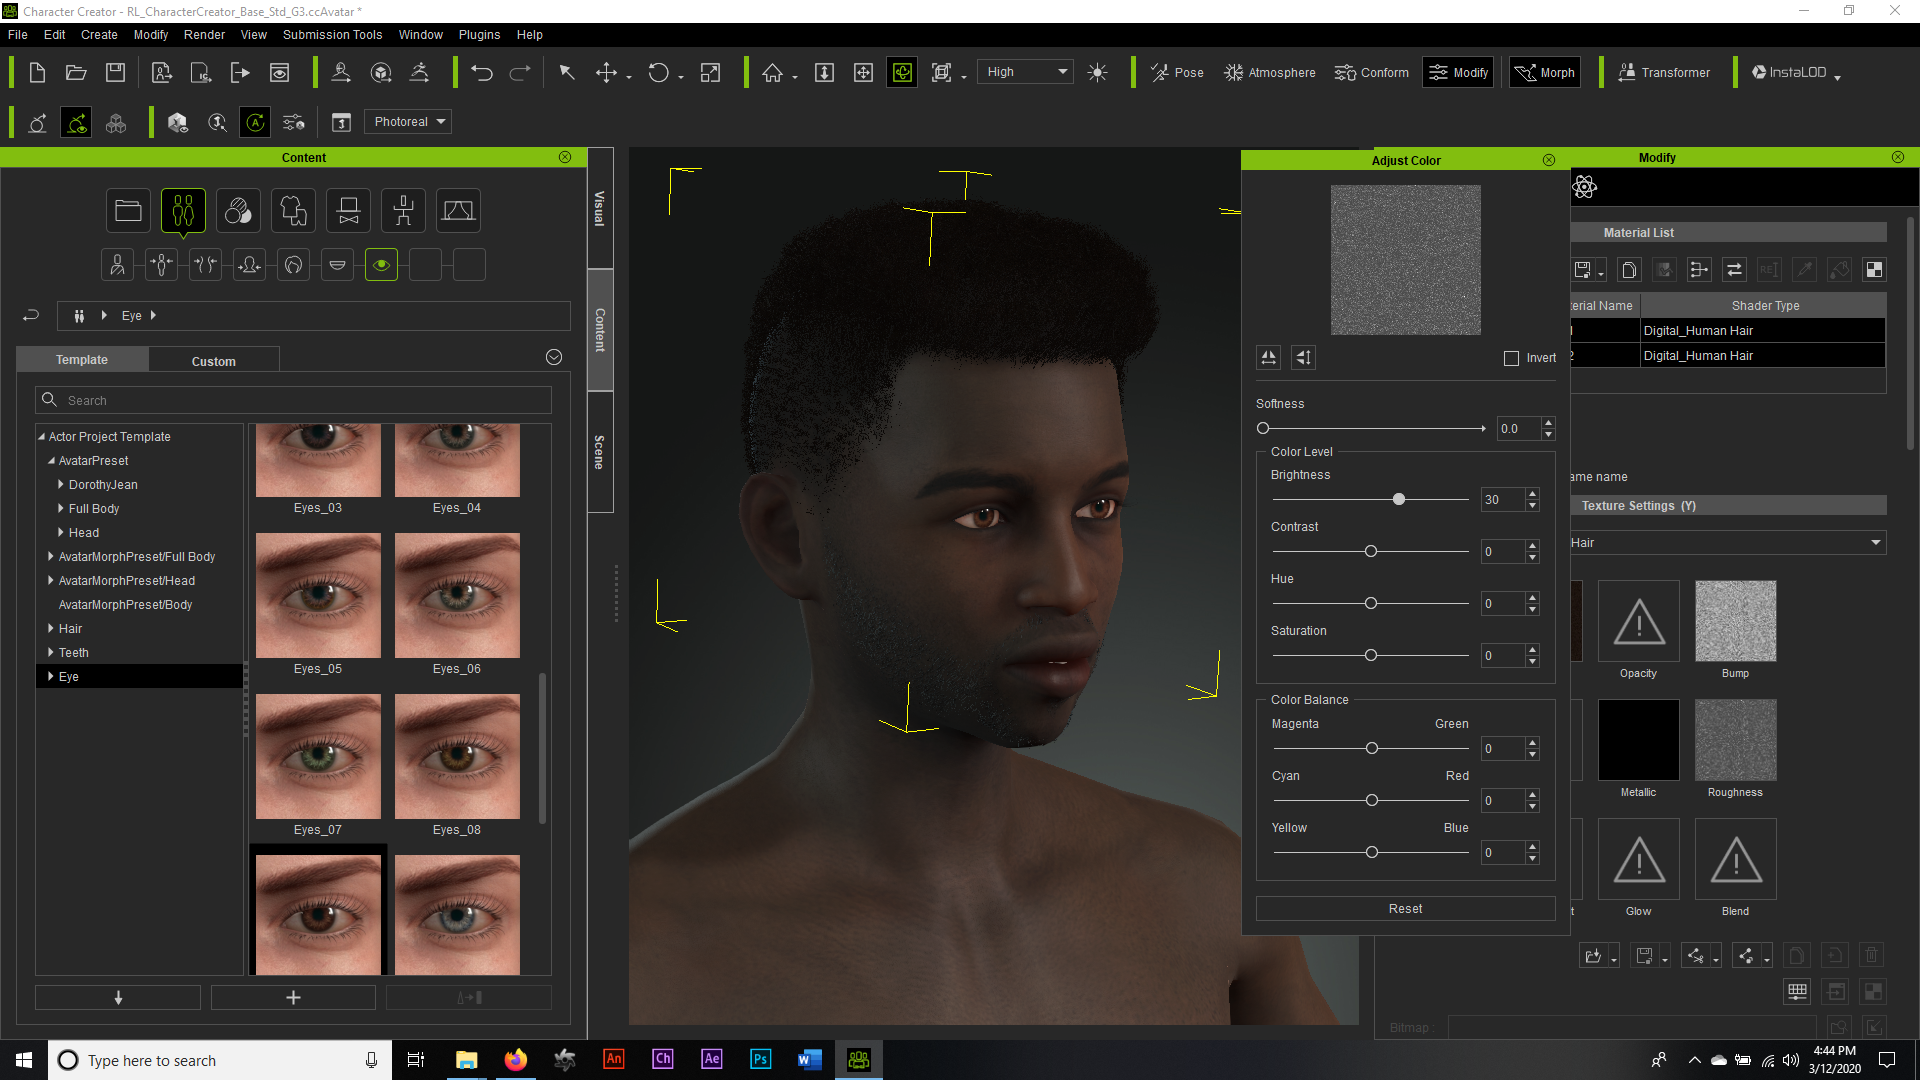
Task: Switch to the Custom tab
Action: tap(214, 361)
